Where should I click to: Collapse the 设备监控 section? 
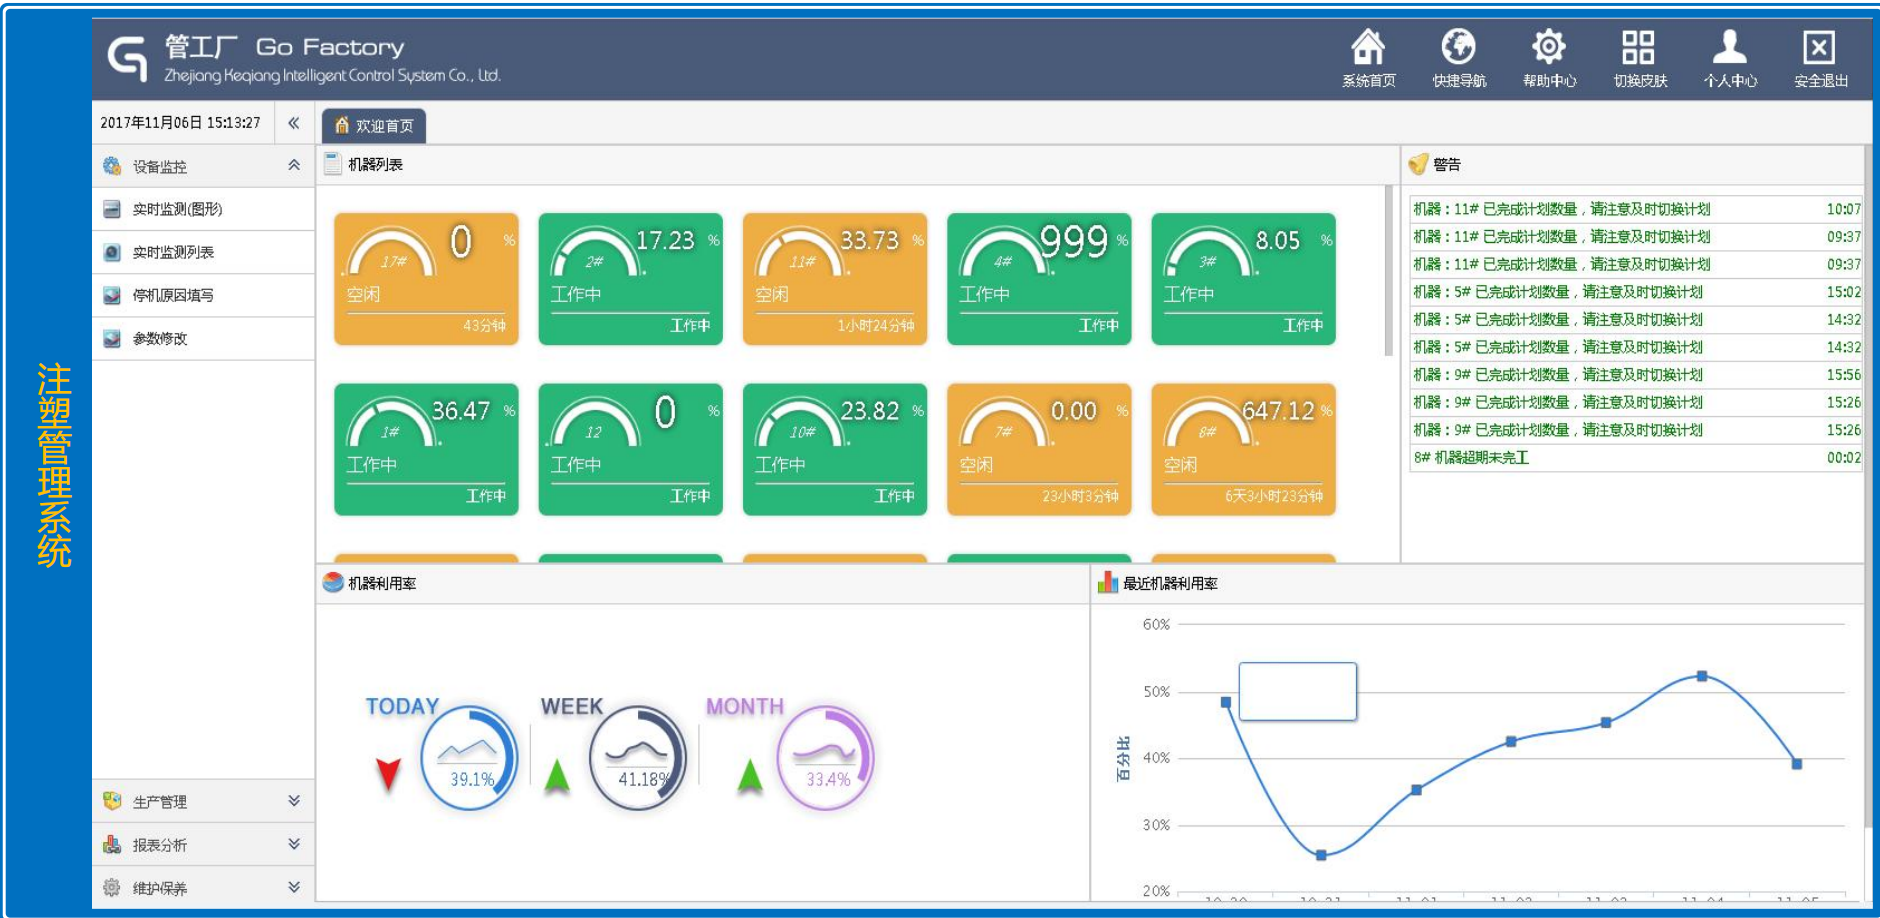(x=294, y=166)
